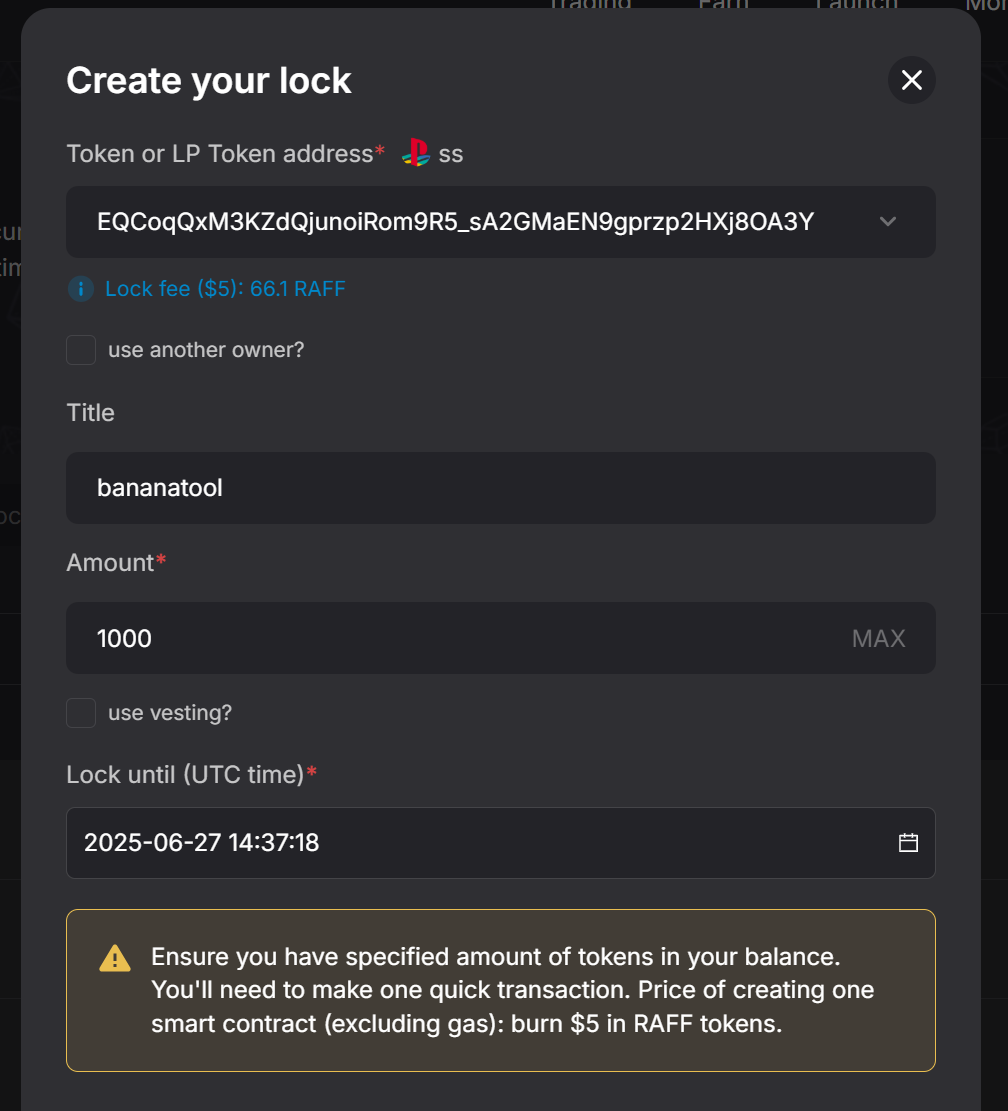
Task: Click the ss token symbol label
Action: click(451, 154)
